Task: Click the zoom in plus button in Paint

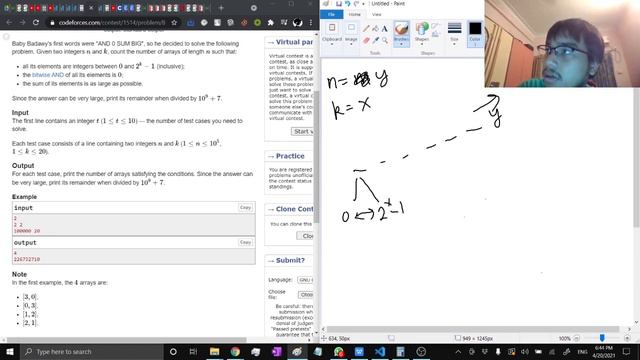Action: [x=627, y=338]
